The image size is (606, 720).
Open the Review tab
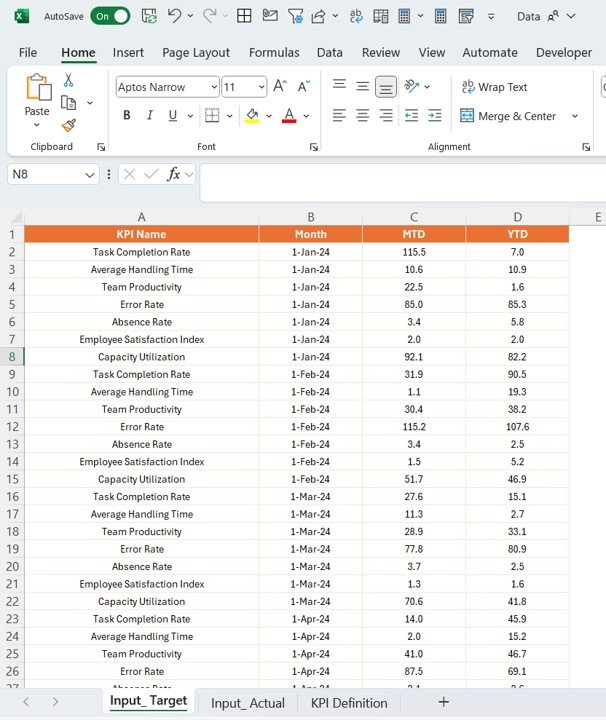(x=381, y=52)
